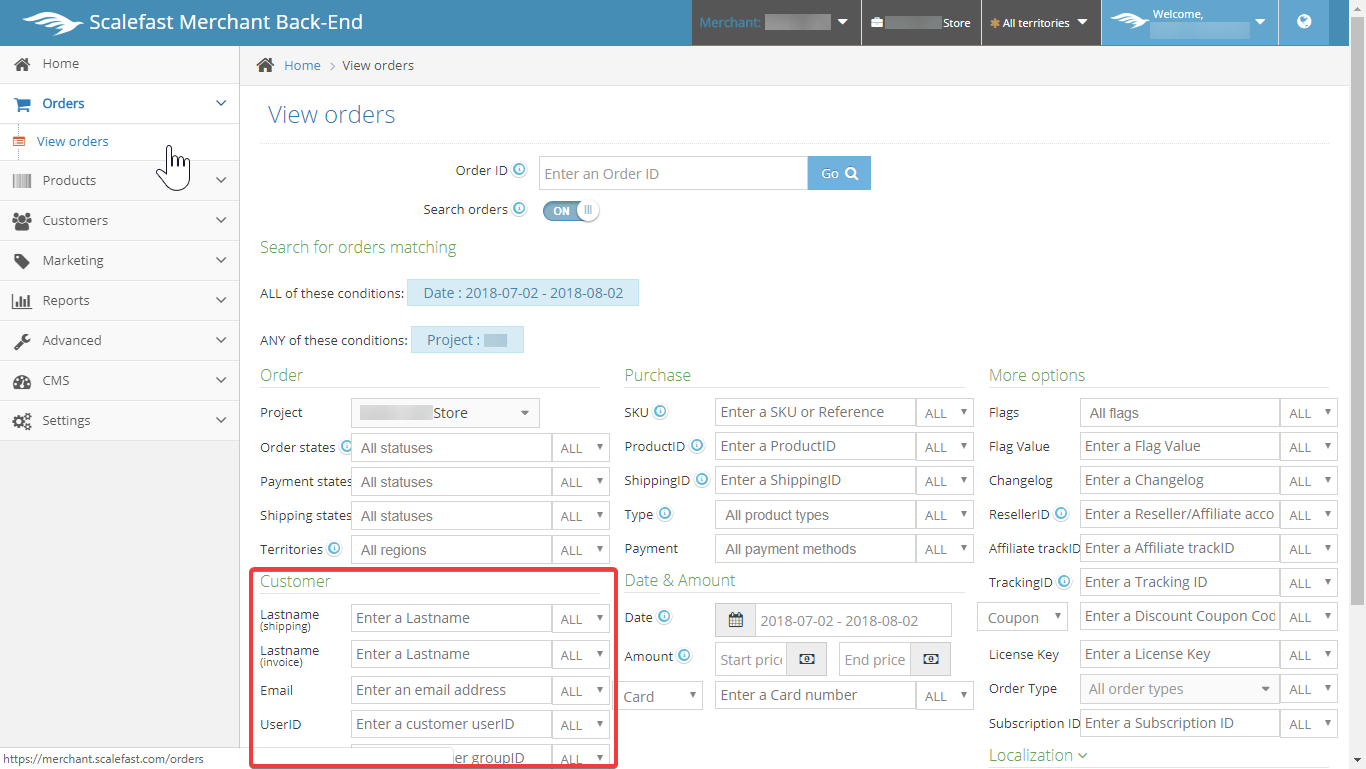Click the globe language icon in header
The height and width of the screenshot is (769, 1366).
click(x=1304, y=22)
